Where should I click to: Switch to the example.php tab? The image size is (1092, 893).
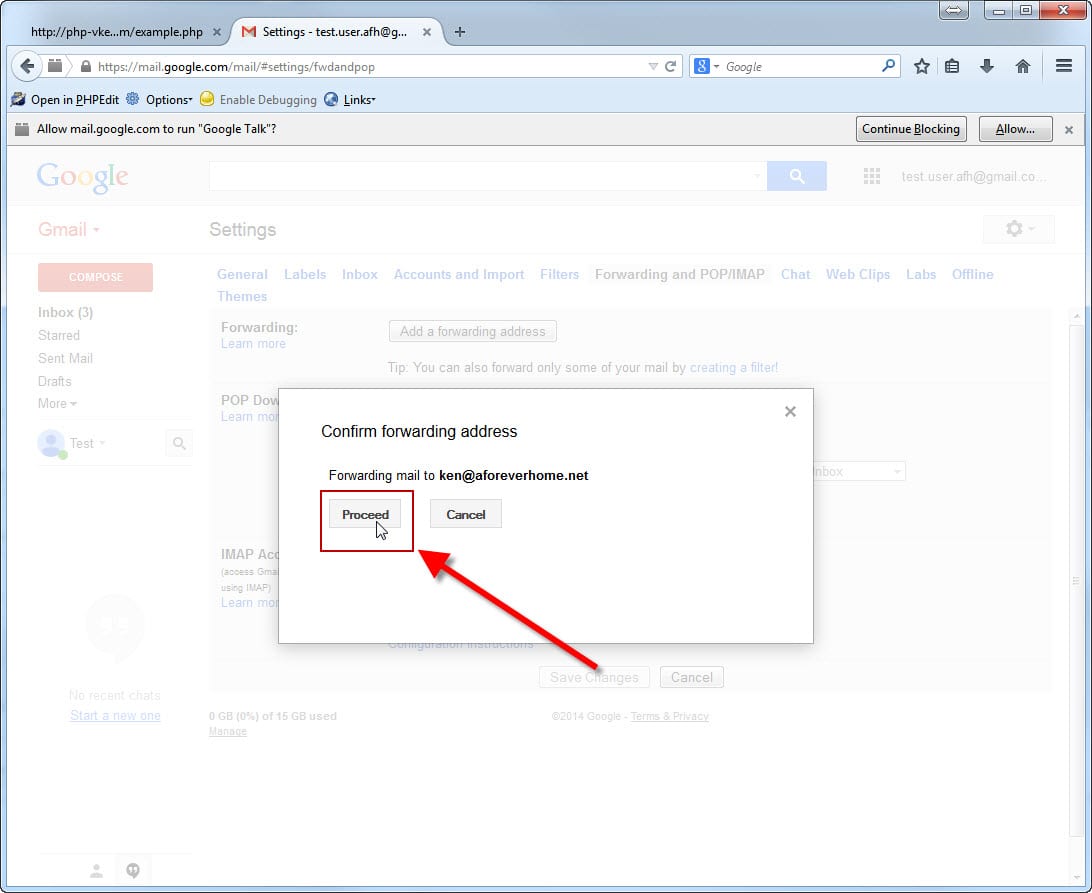pyautogui.click(x=116, y=32)
